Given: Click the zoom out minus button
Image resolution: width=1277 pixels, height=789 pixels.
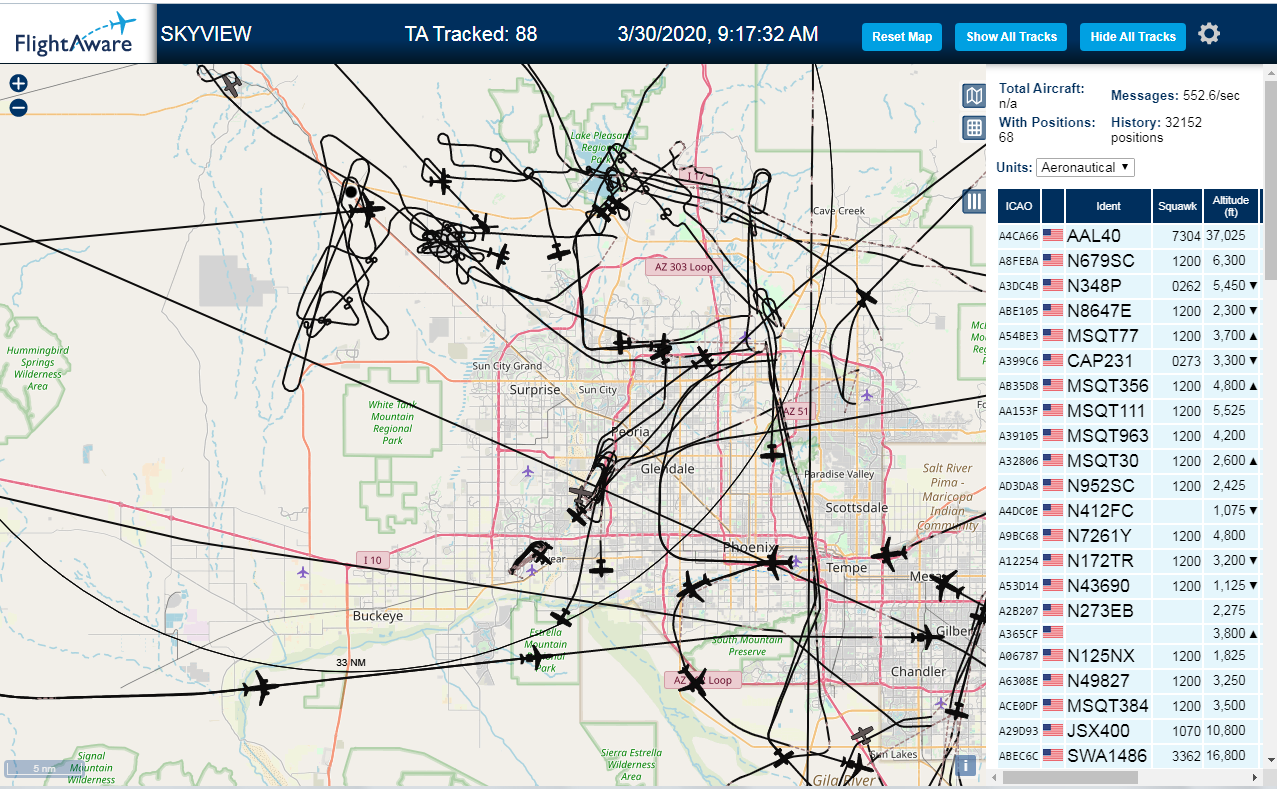Looking at the screenshot, I should 18,107.
